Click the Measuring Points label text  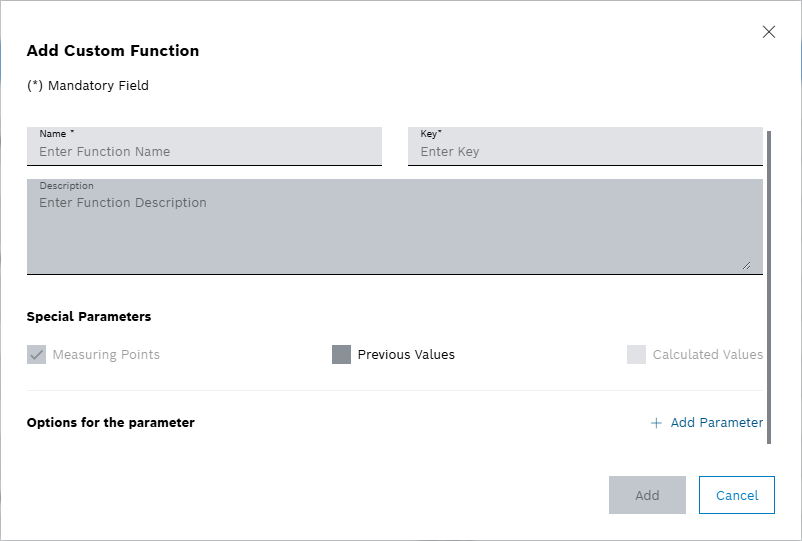[x=106, y=355]
